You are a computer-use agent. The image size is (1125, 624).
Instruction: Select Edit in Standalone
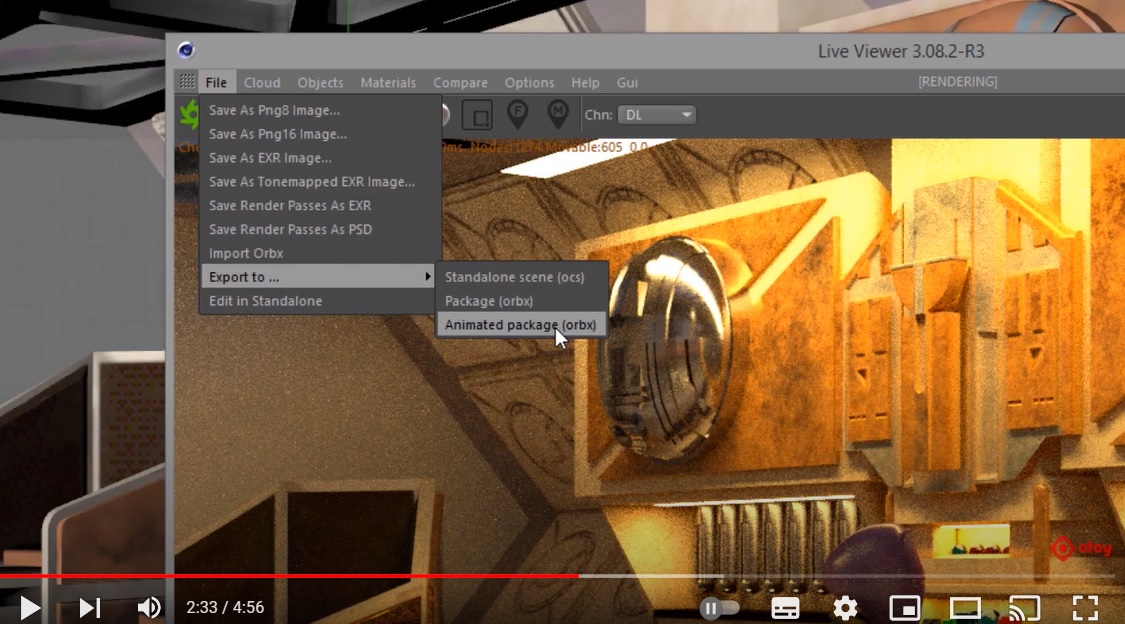click(320, 301)
